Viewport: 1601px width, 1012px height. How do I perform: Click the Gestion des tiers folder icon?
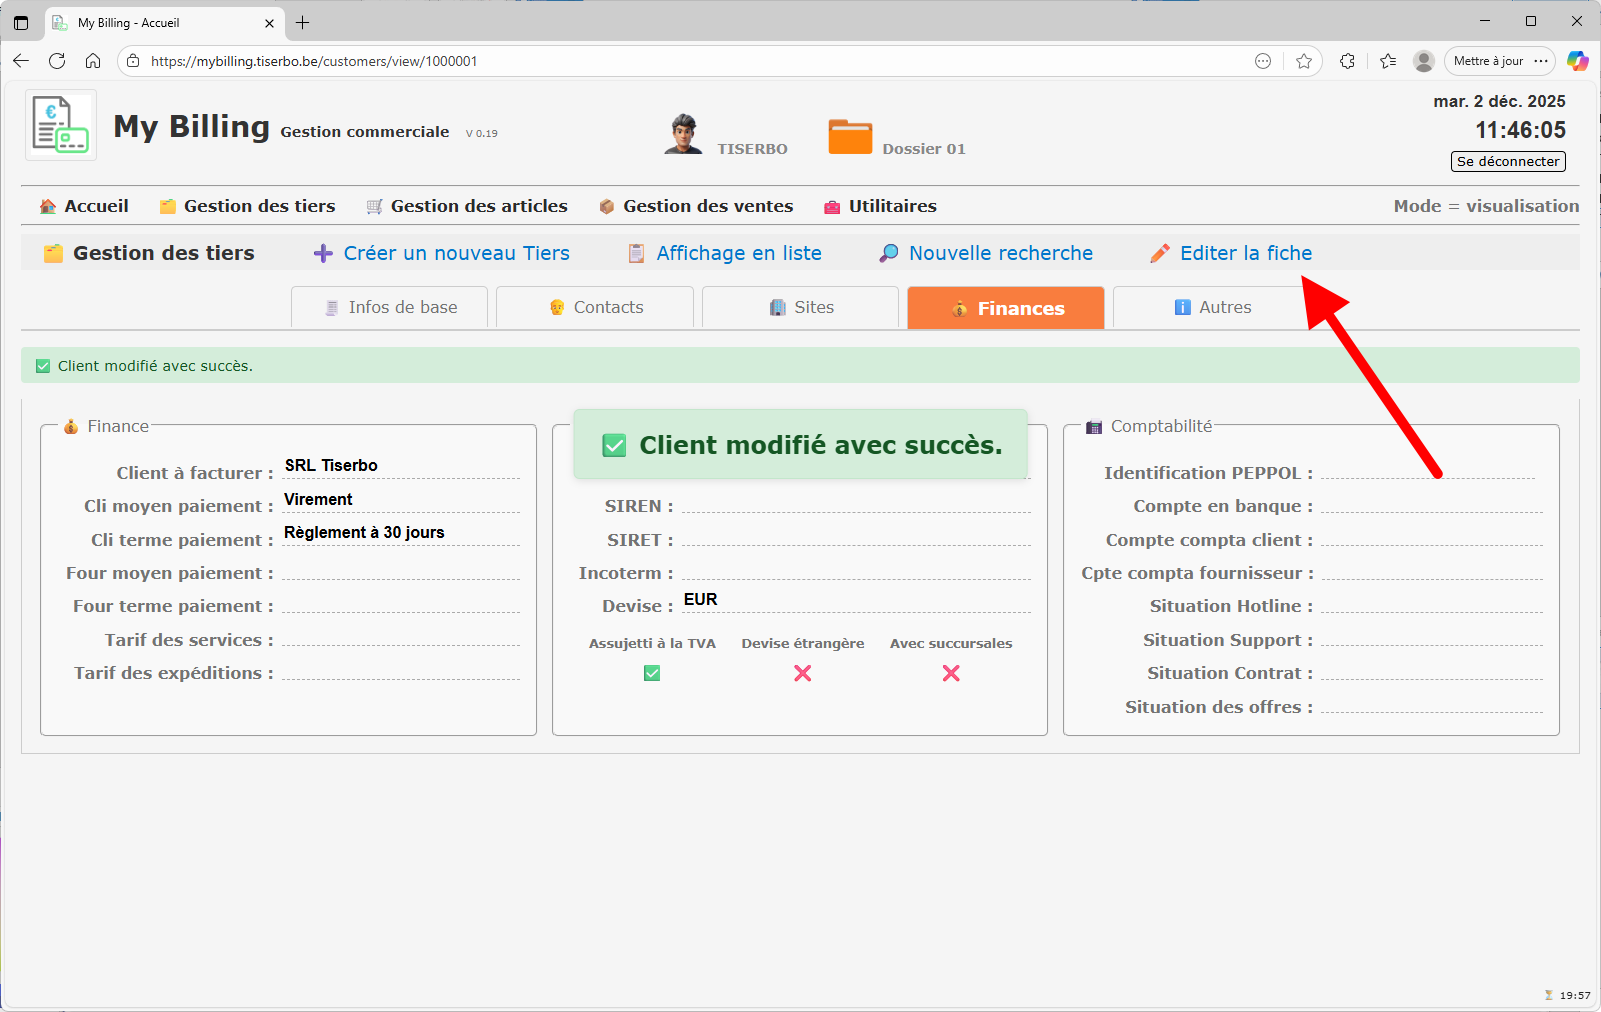pyautogui.click(x=167, y=206)
